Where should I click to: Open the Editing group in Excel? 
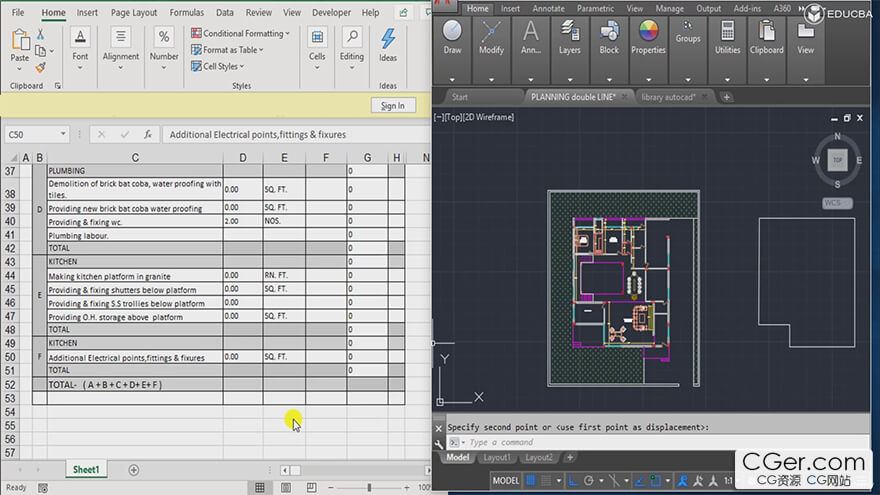pyautogui.click(x=352, y=49)
